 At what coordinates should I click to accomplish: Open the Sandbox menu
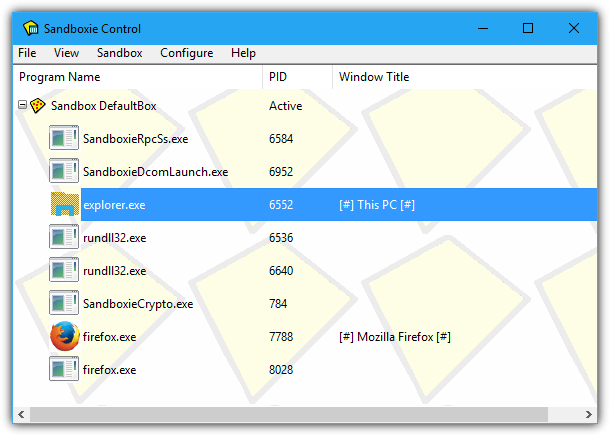[x=119, y=53]
